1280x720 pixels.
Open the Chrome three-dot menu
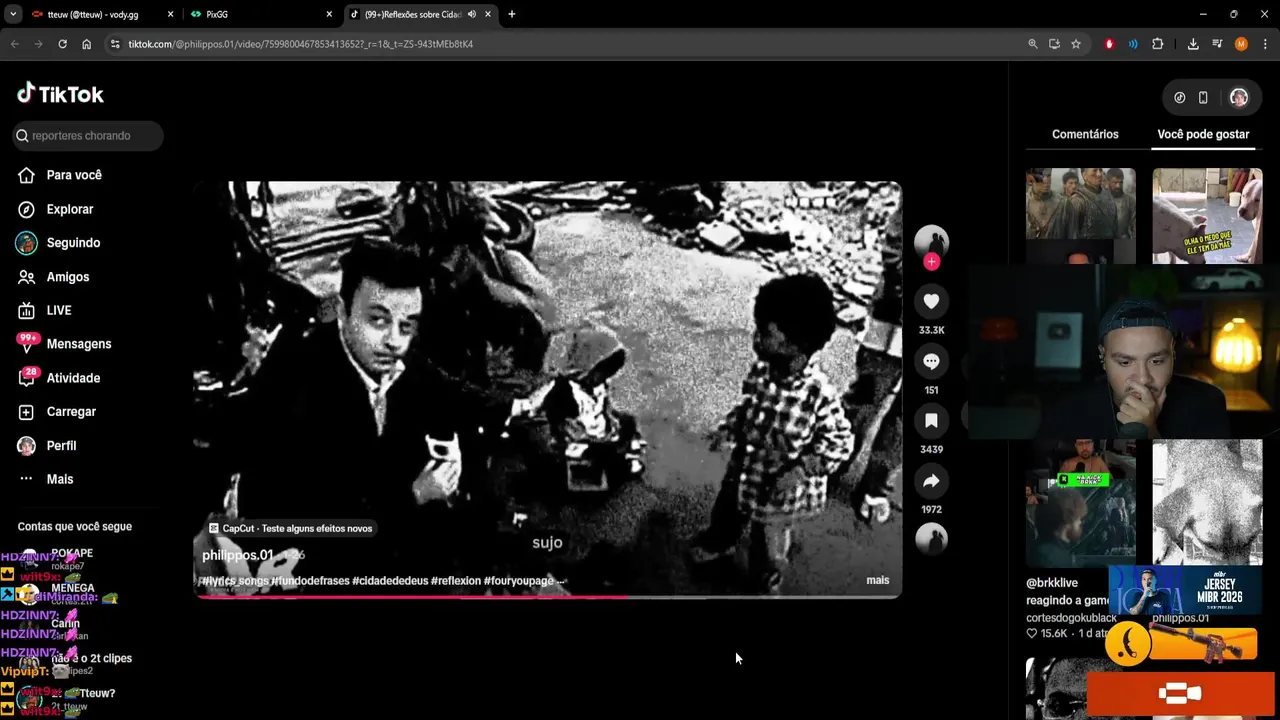click(1265, 44)
